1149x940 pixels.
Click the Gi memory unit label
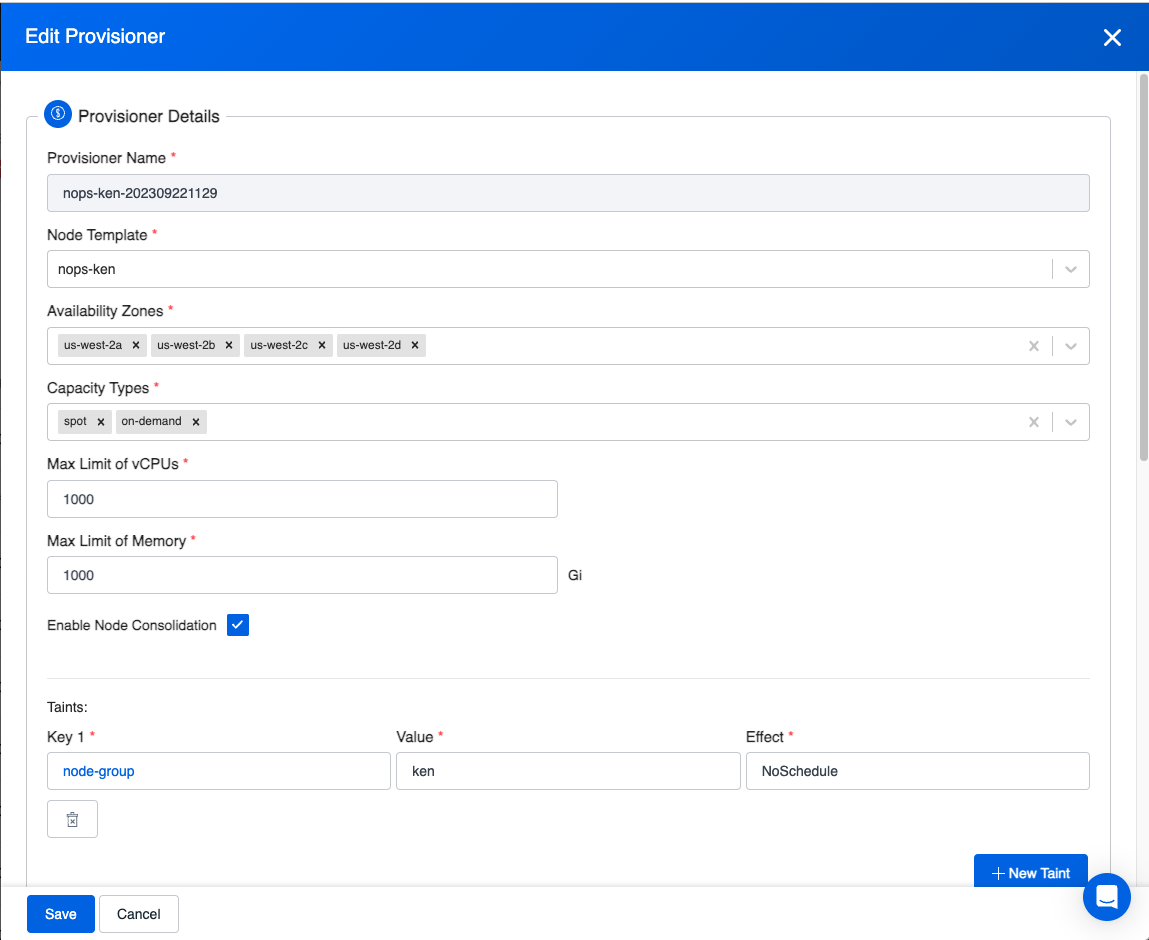pyautogui.click(x=575, y=575)
